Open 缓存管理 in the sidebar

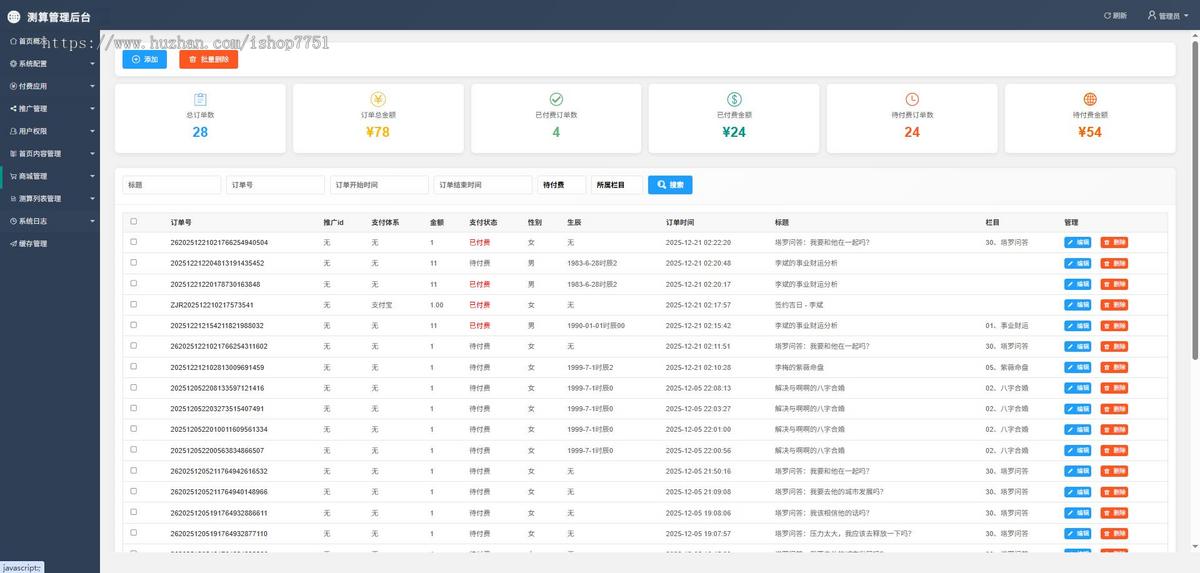[50, 243]
